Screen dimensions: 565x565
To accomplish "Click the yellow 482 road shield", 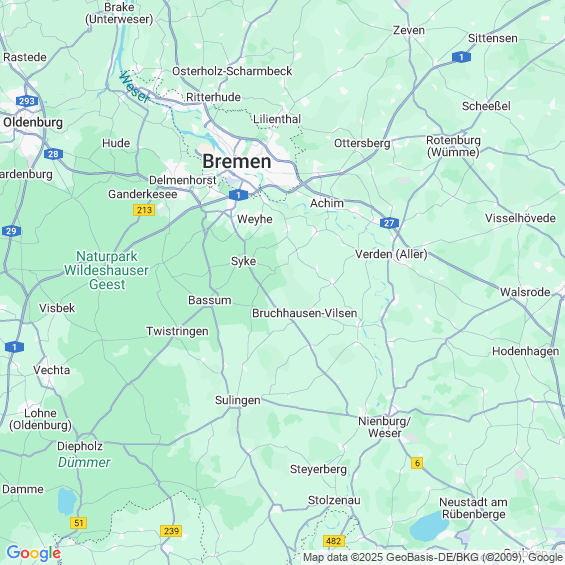I will pyautogui.click(x=334, y=541).
